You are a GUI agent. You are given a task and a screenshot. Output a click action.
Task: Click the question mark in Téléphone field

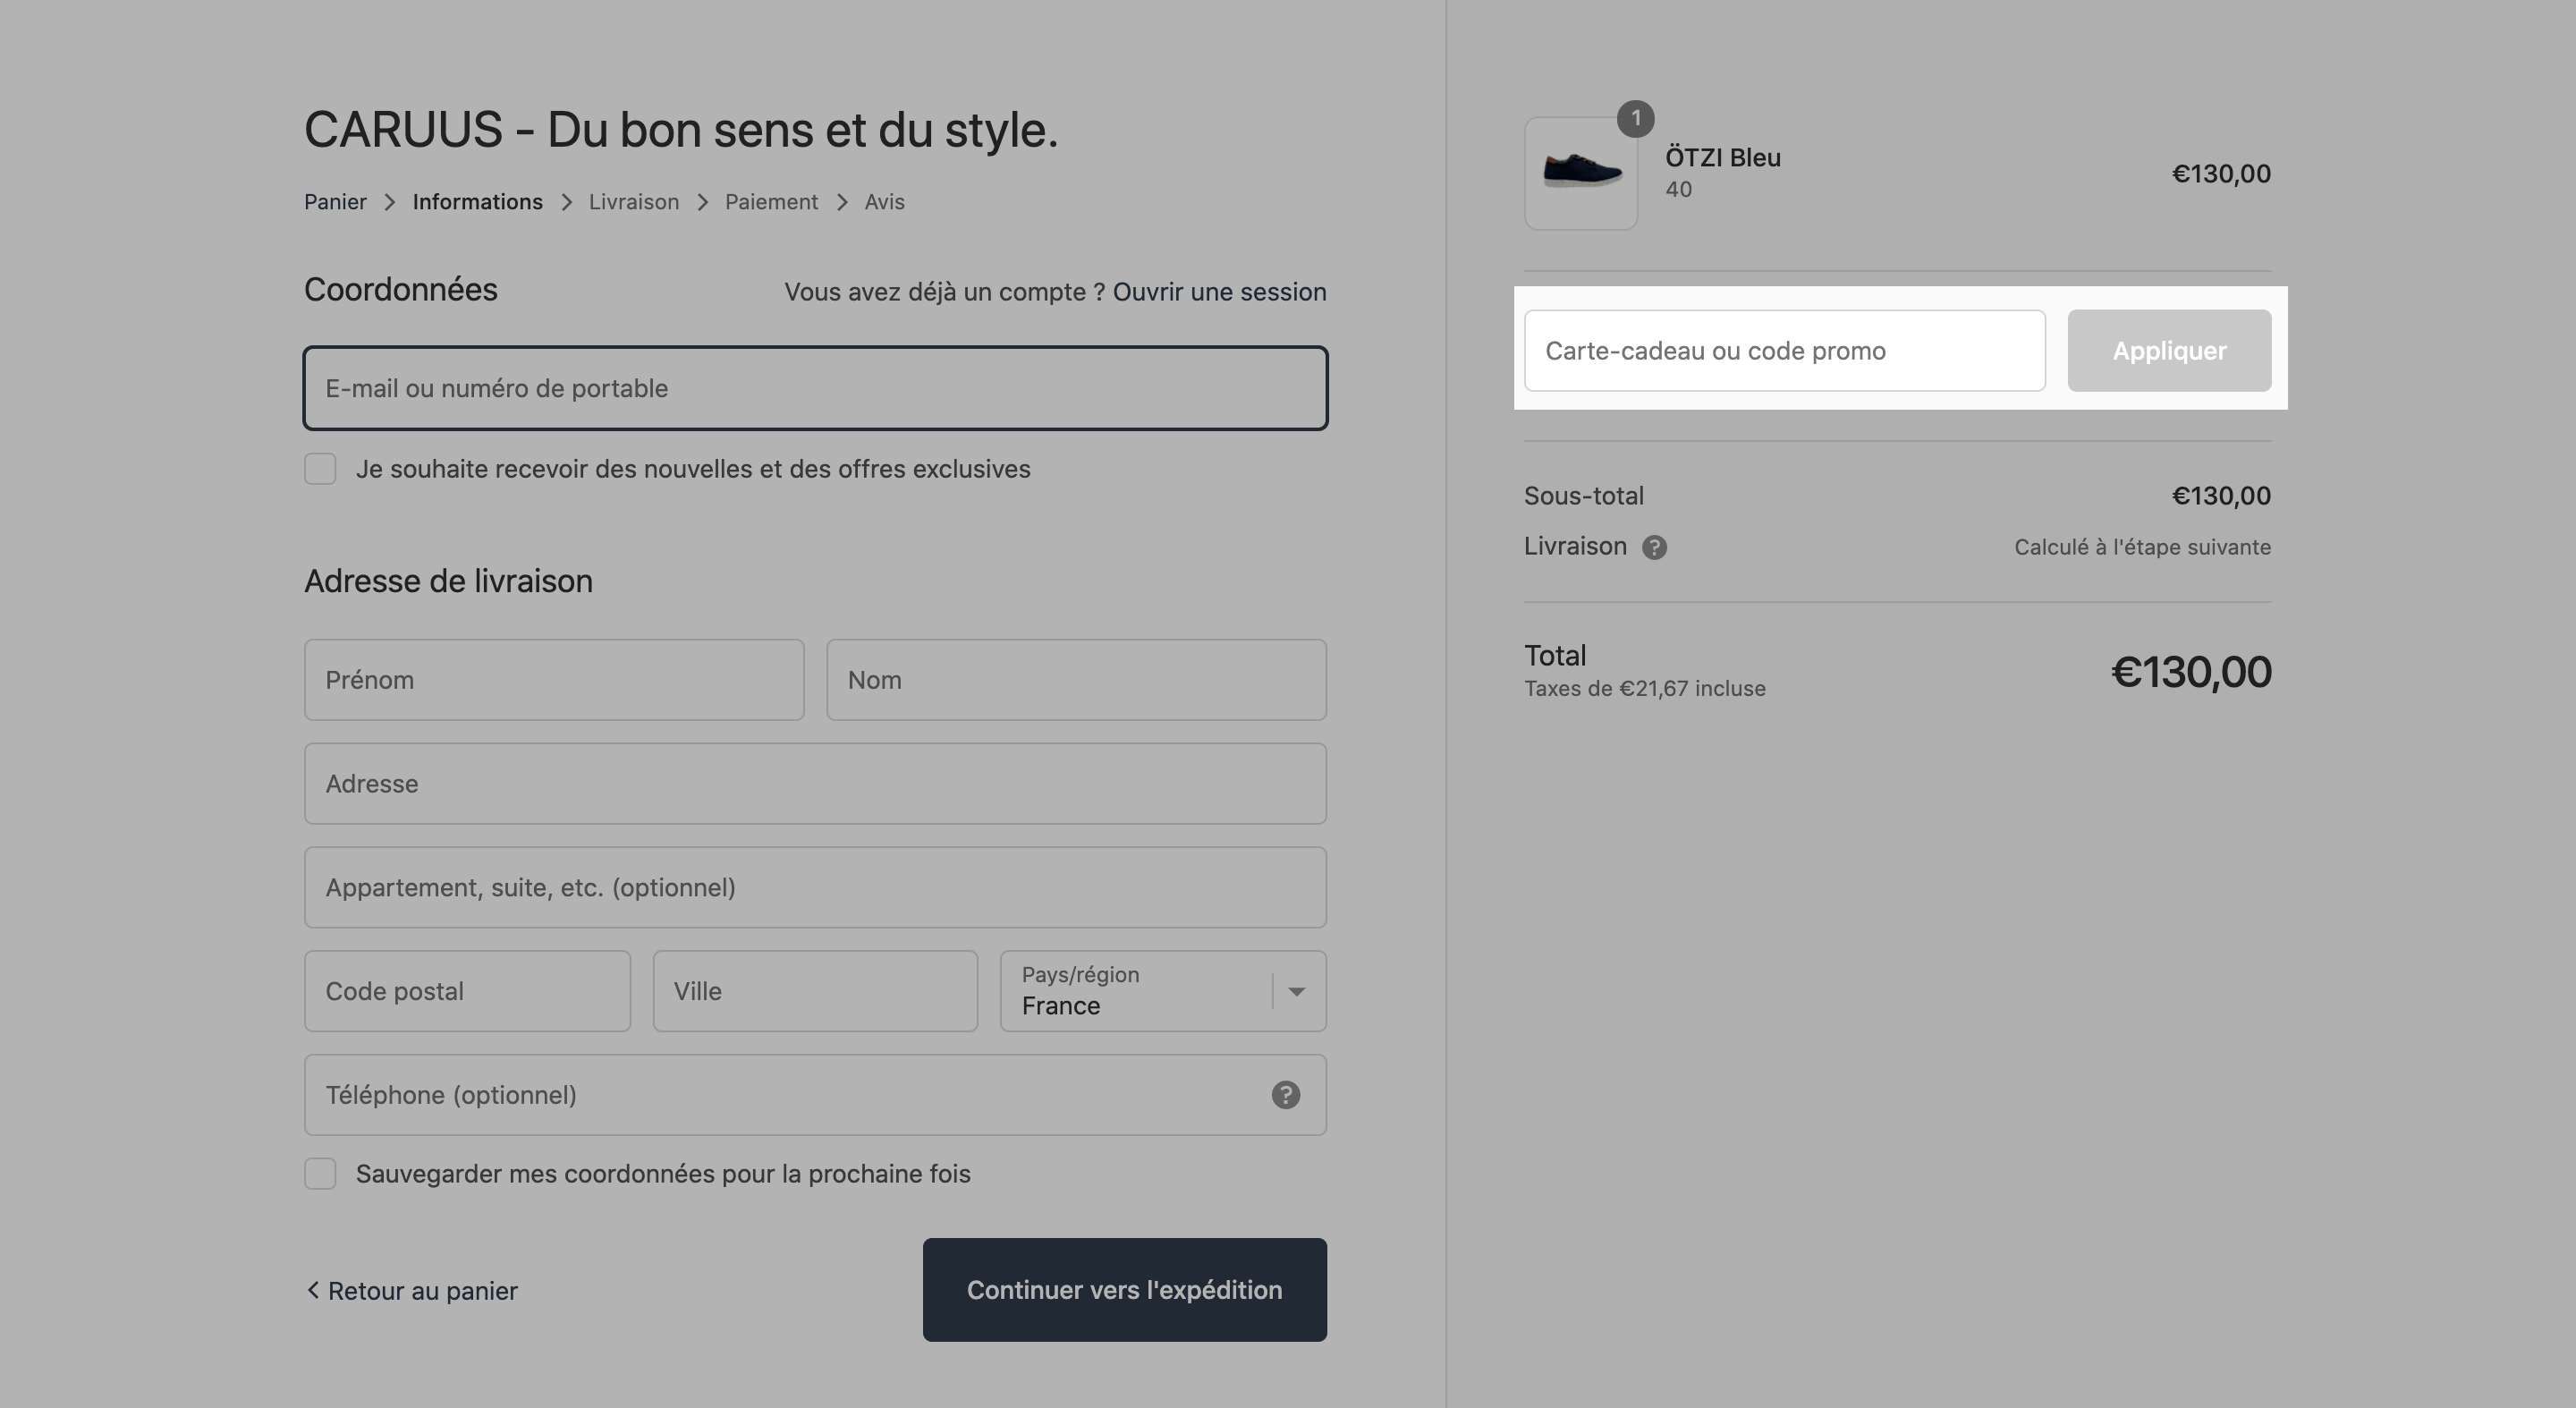1285,1095
